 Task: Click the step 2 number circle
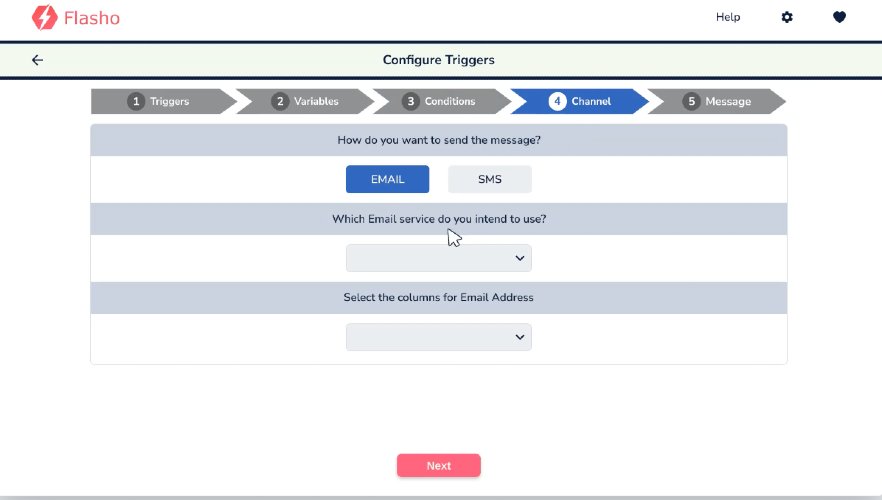pyautogui.click(x=280, y=101)
